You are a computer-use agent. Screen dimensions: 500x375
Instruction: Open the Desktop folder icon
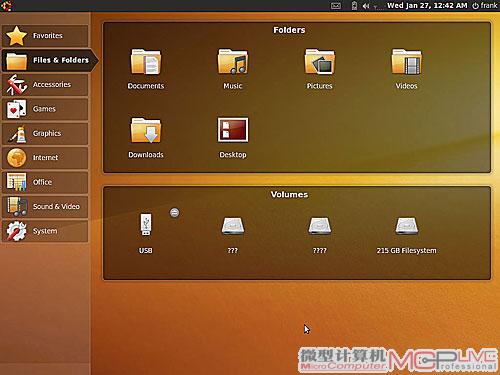pos(233,130)
